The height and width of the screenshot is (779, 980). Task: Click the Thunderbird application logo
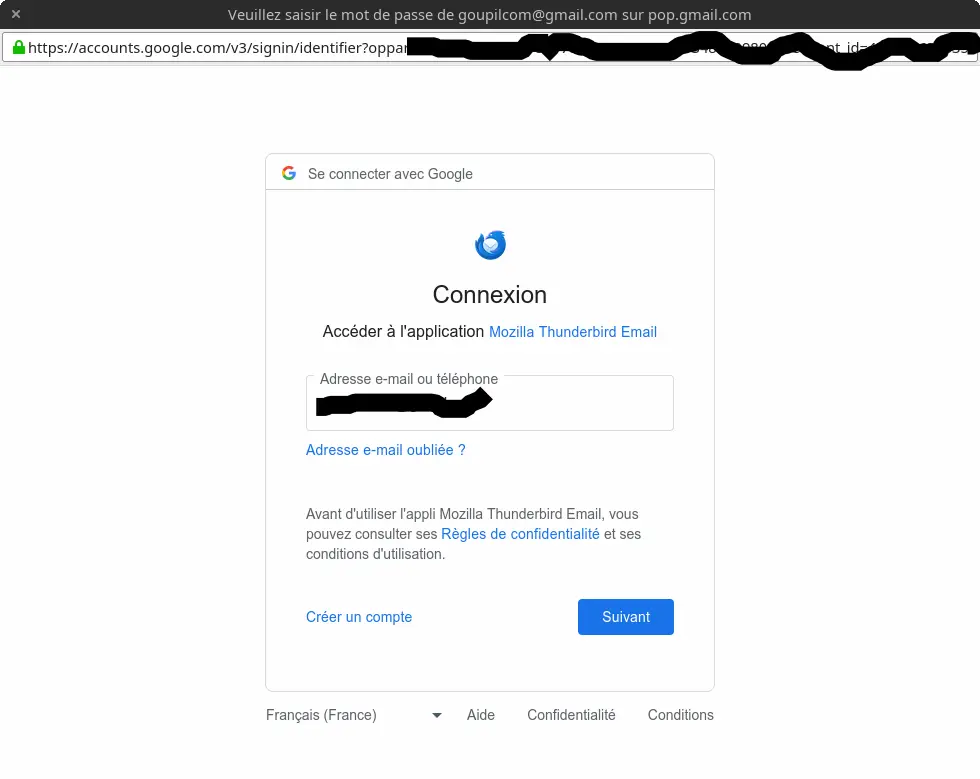[x=490, y=244]
